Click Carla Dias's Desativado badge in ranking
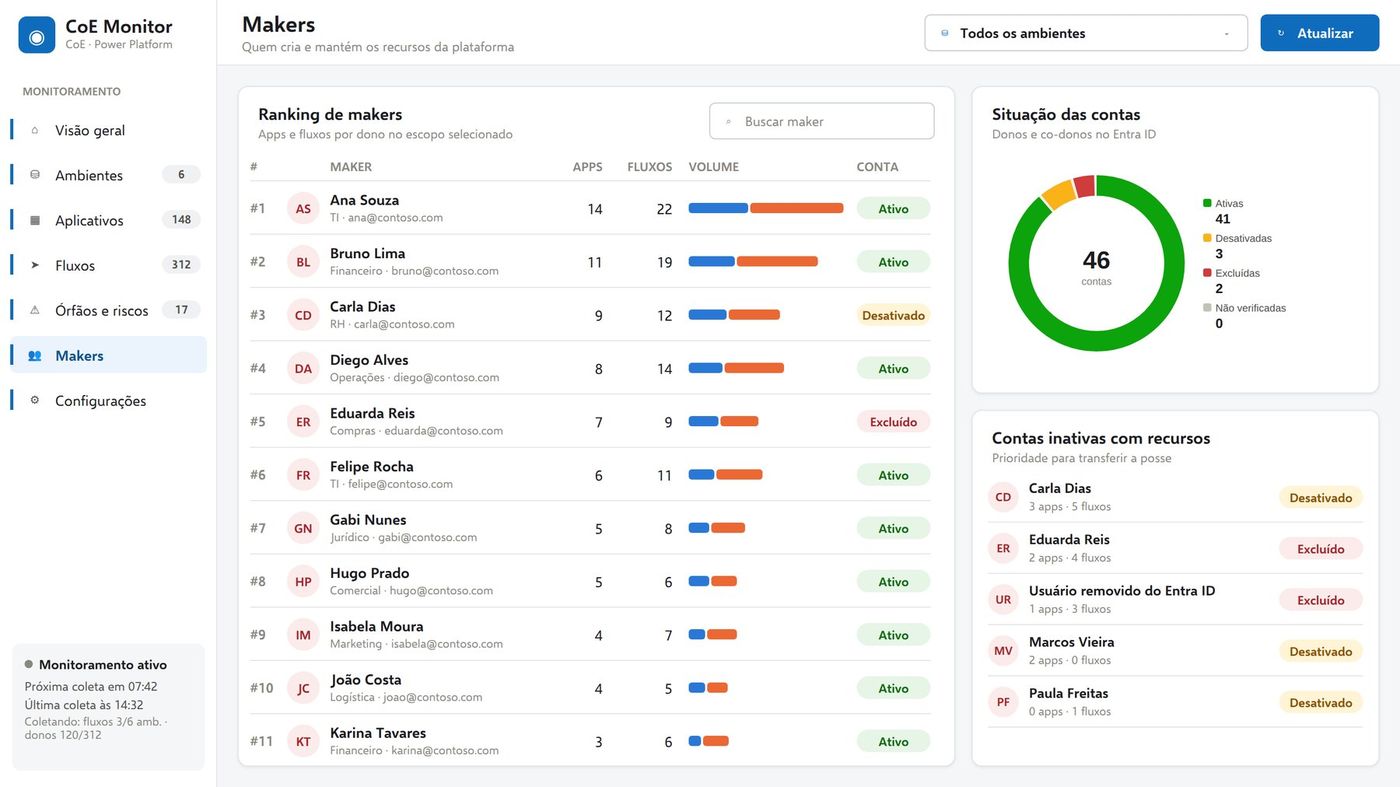The height and width of the screenshot is (787, 1400). pos(893,315)
